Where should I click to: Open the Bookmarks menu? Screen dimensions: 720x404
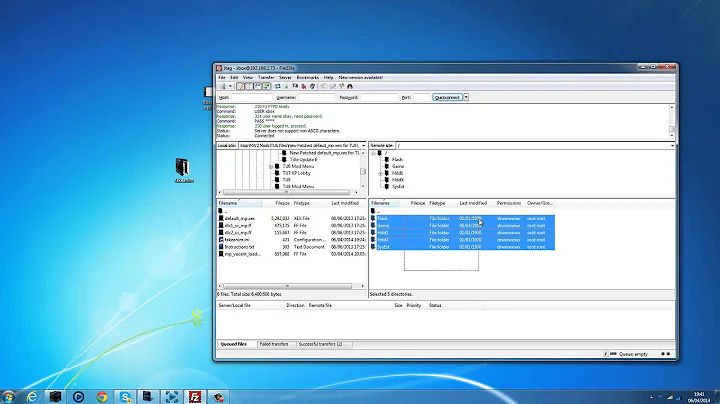pos(308,78)
